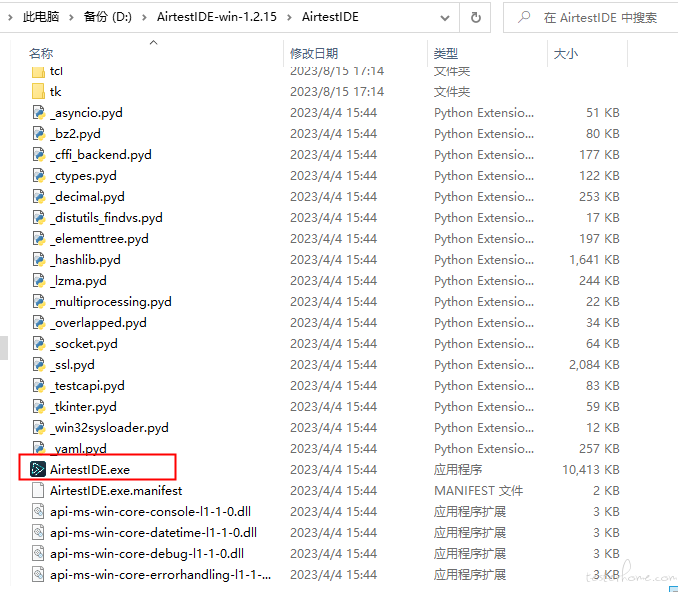Viewport: 678px width, 592px height.
Task: Click the _win32sysloader.pyd file icon
Action: (38, 427)
